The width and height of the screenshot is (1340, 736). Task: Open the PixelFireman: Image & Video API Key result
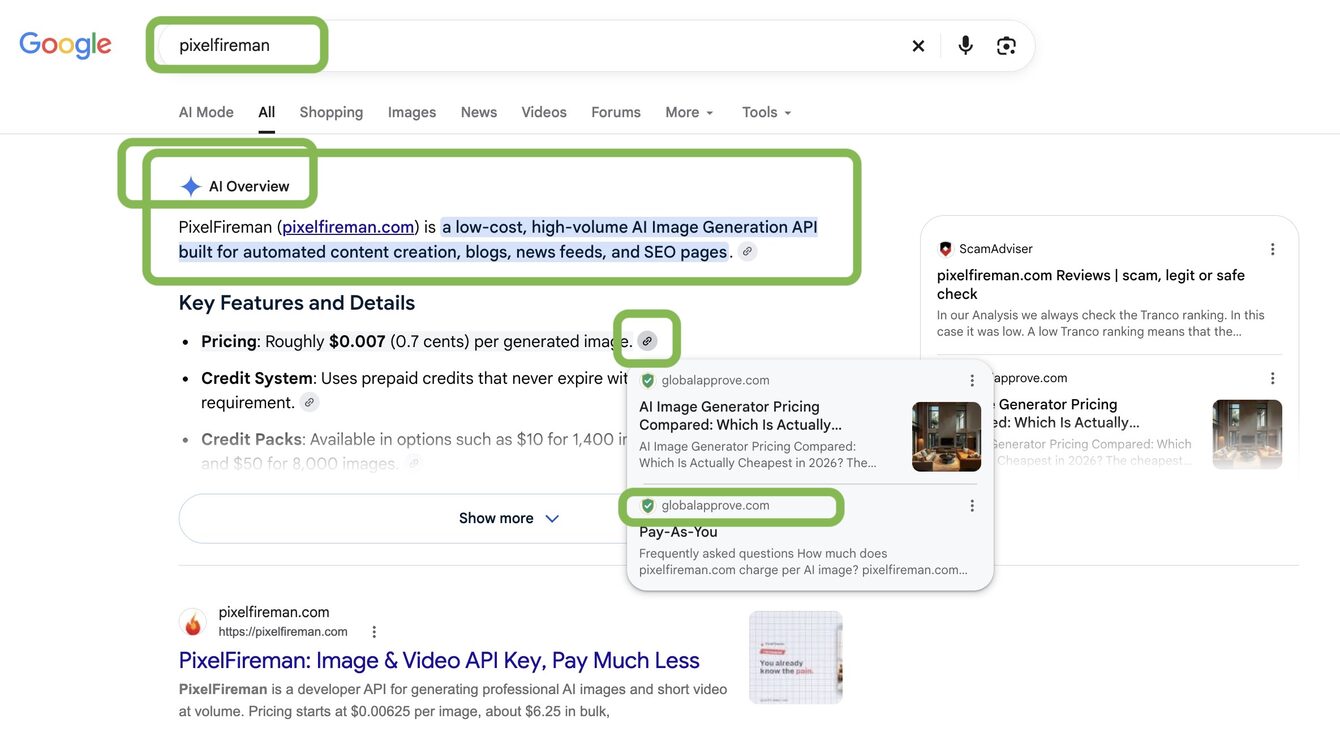coord(439,660)
